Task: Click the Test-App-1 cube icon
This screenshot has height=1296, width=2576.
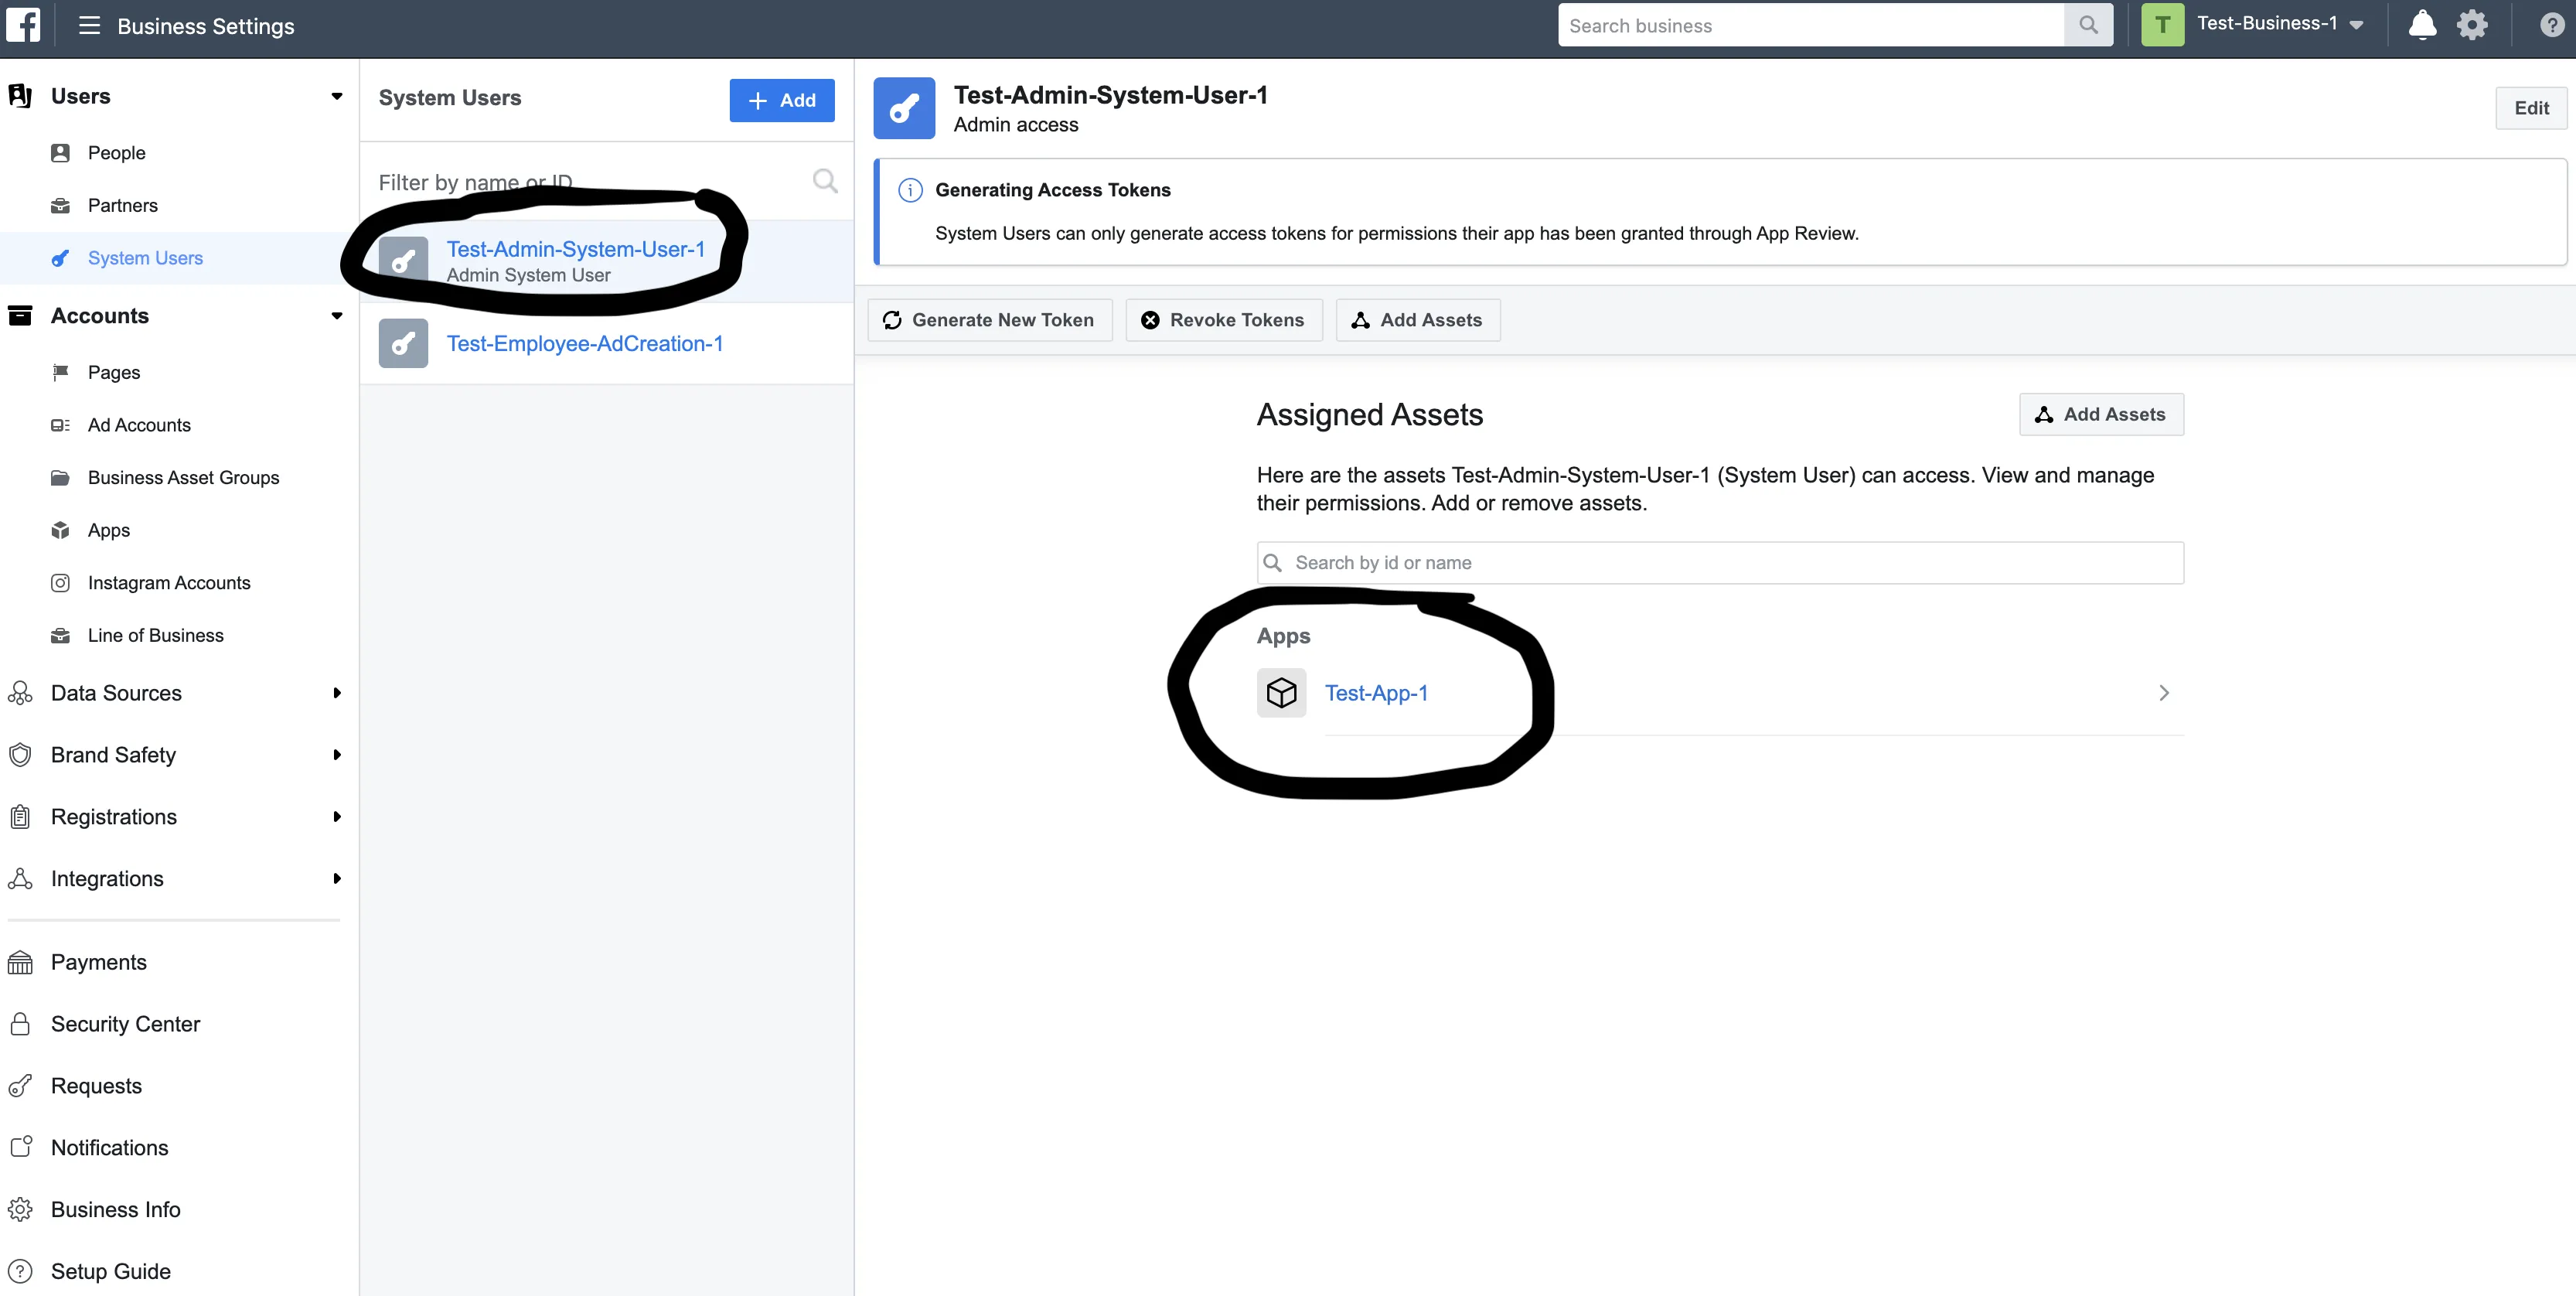Action: click(x=1281, y=693)
